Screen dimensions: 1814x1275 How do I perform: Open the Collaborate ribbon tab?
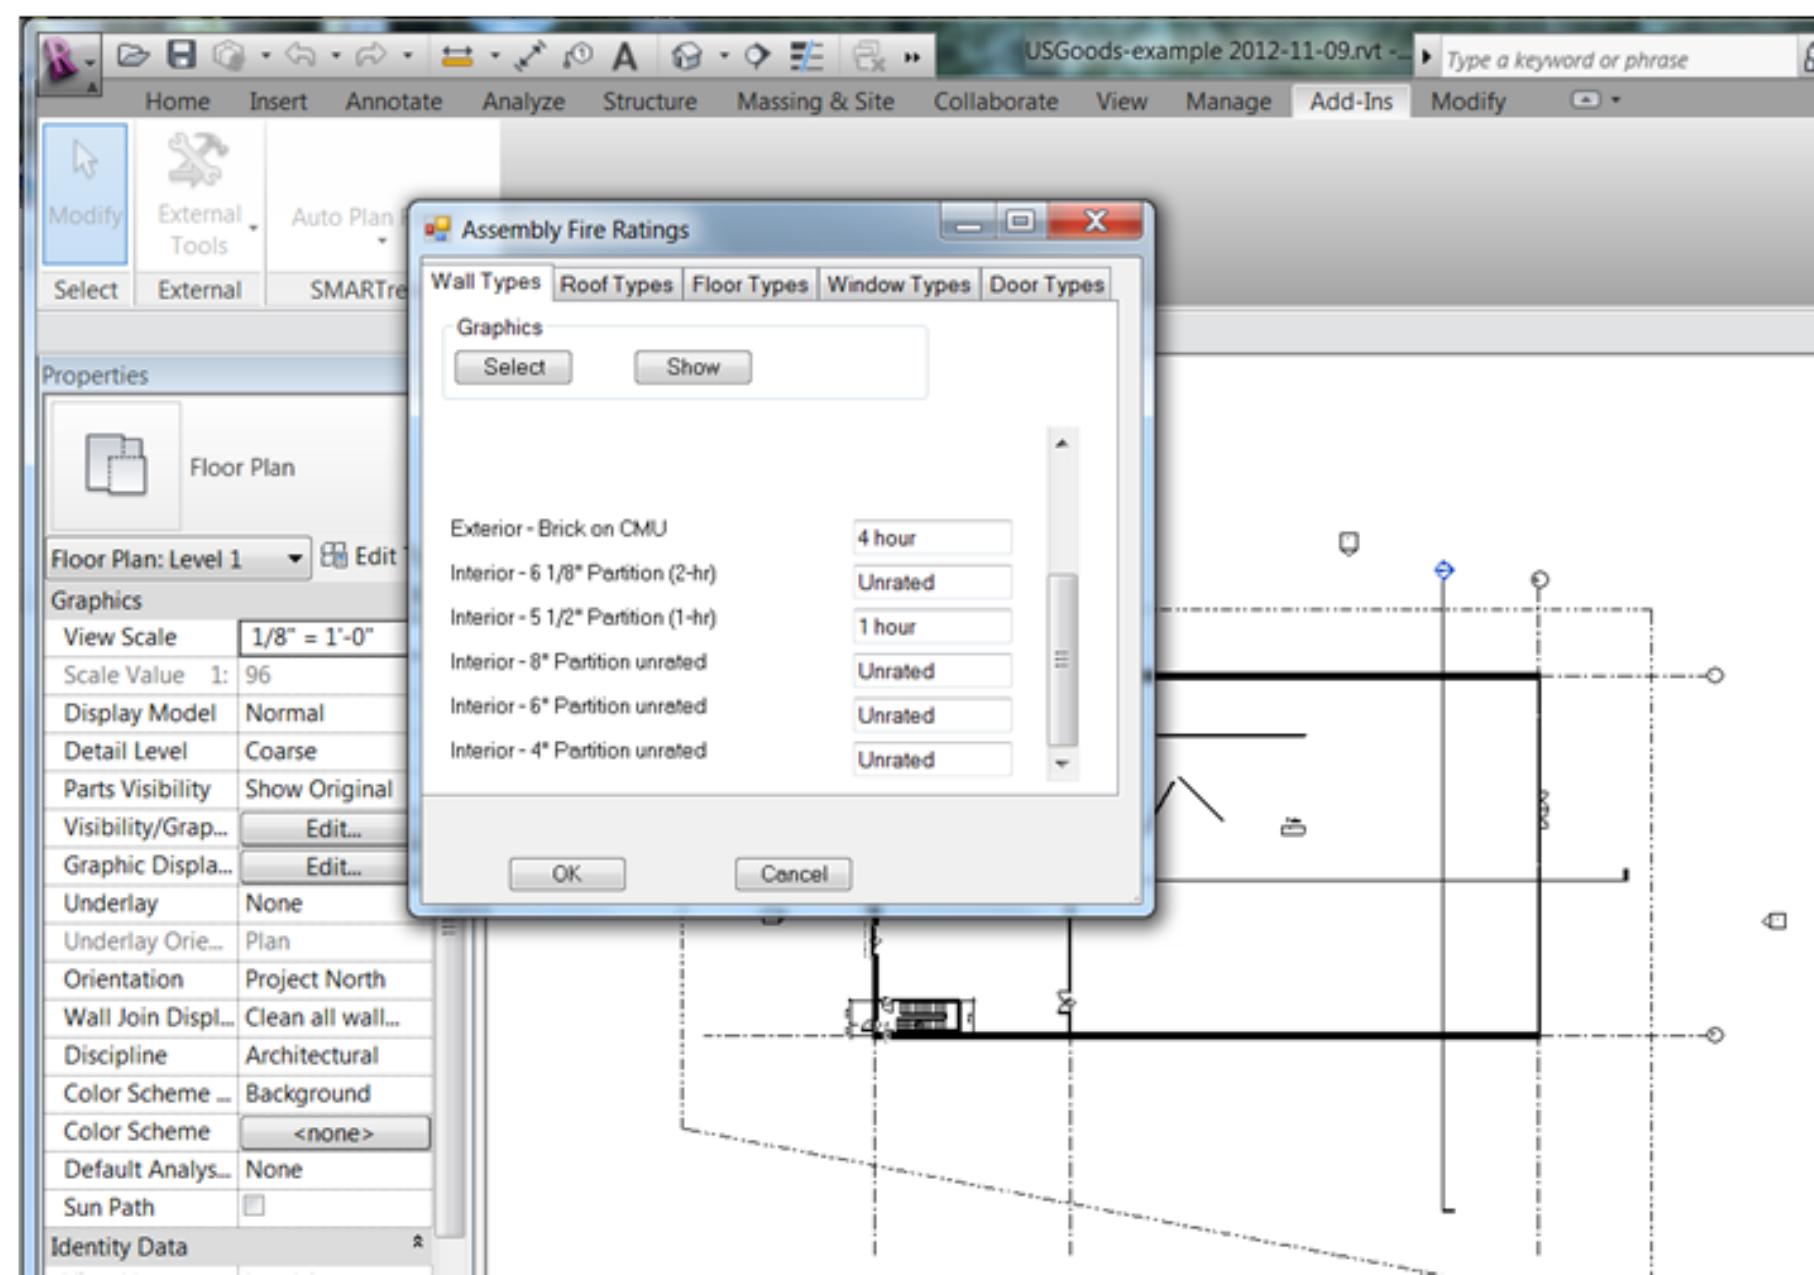pyautogui.click(x=995, y=101)
